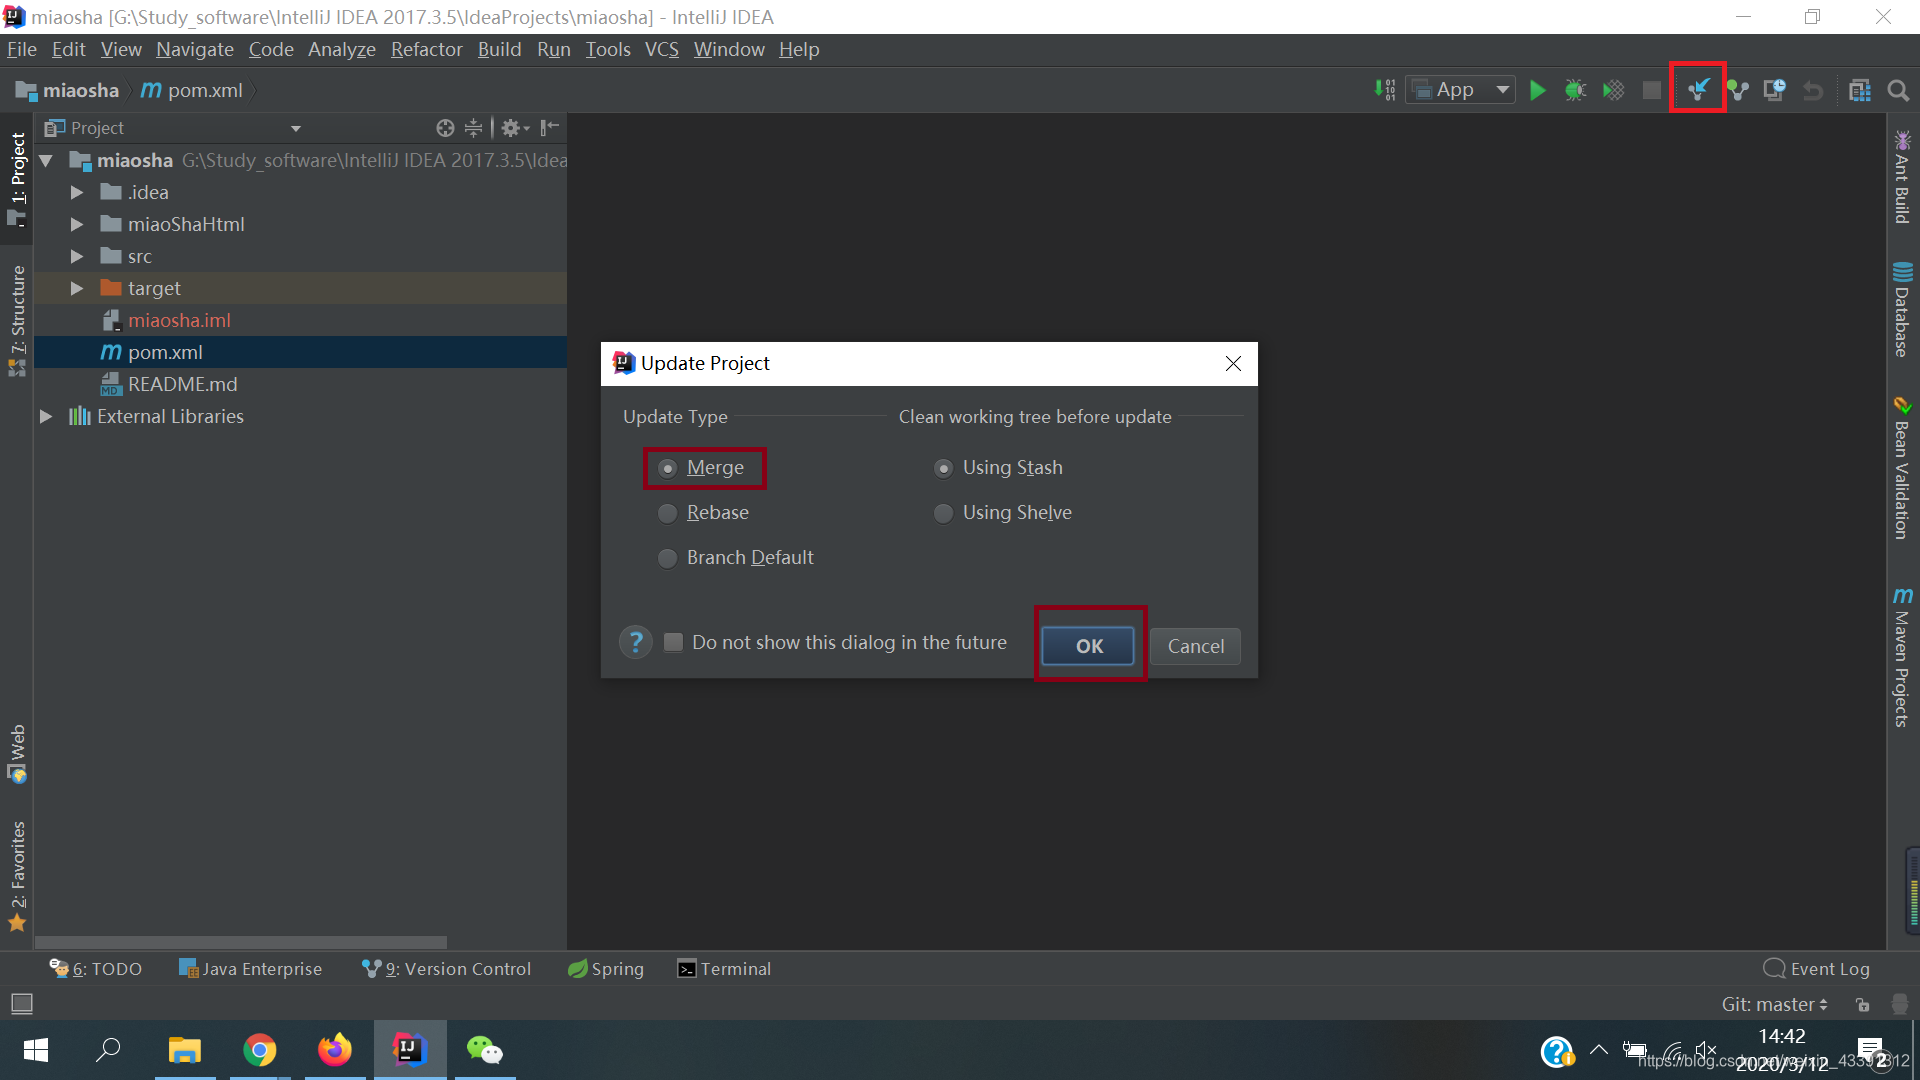The width and height of the screenshot is (1920, 1080).
Task: Open File Explorer from the taskbar
Action: (x=185, y=1050)
